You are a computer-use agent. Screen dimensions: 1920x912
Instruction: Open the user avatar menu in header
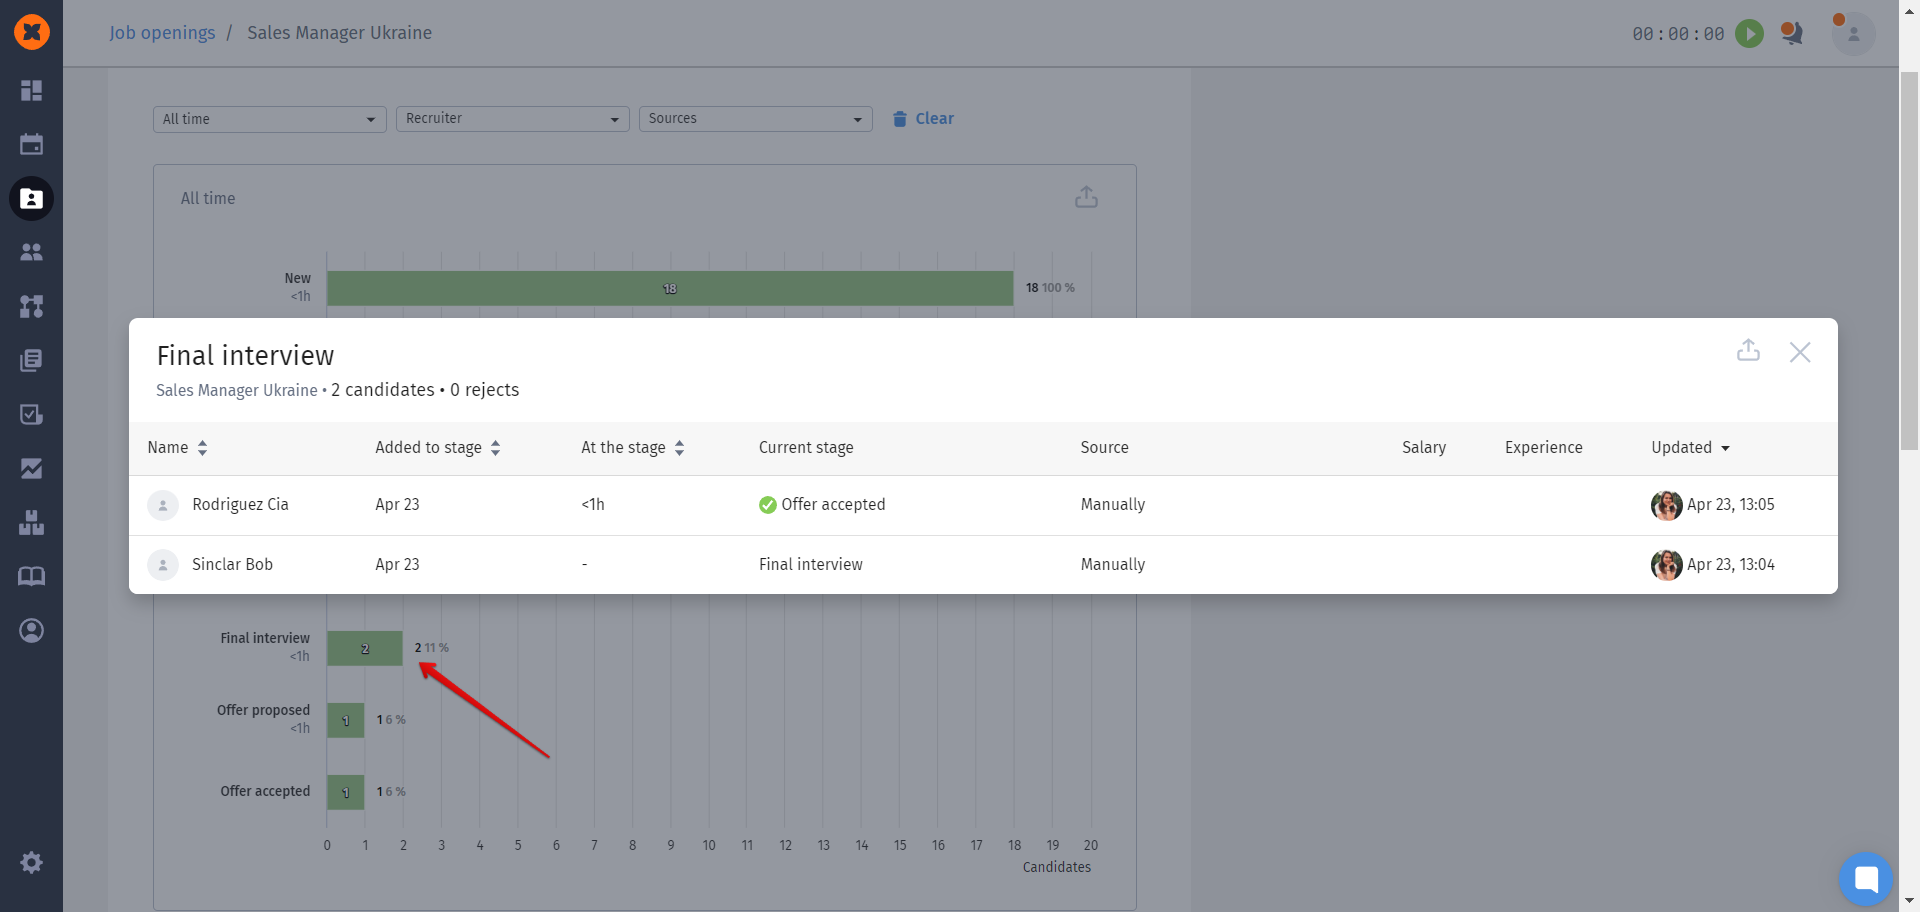point(1853,33)
